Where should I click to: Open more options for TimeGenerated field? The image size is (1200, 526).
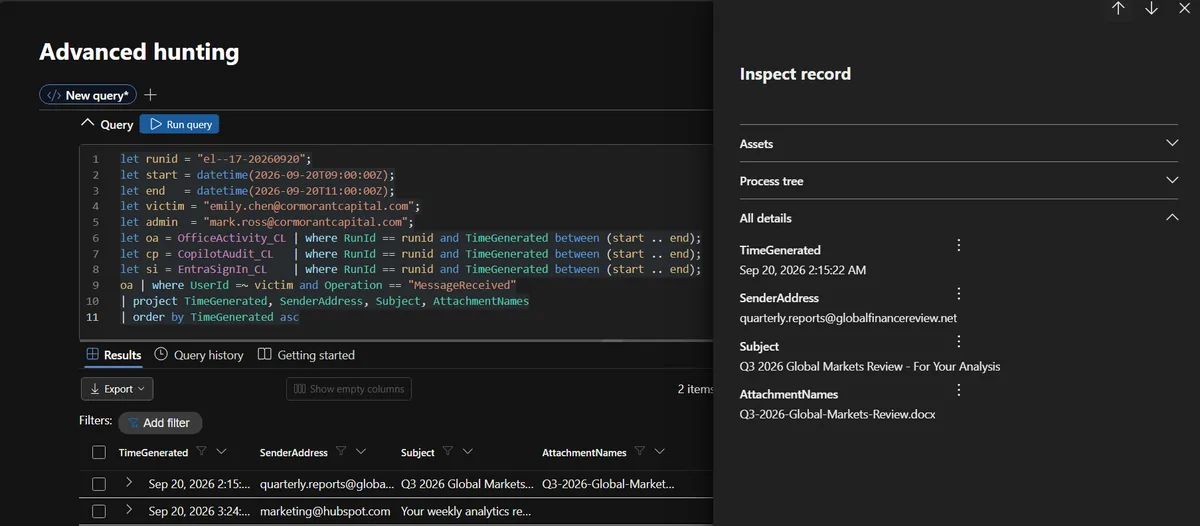tap(958, 245)
